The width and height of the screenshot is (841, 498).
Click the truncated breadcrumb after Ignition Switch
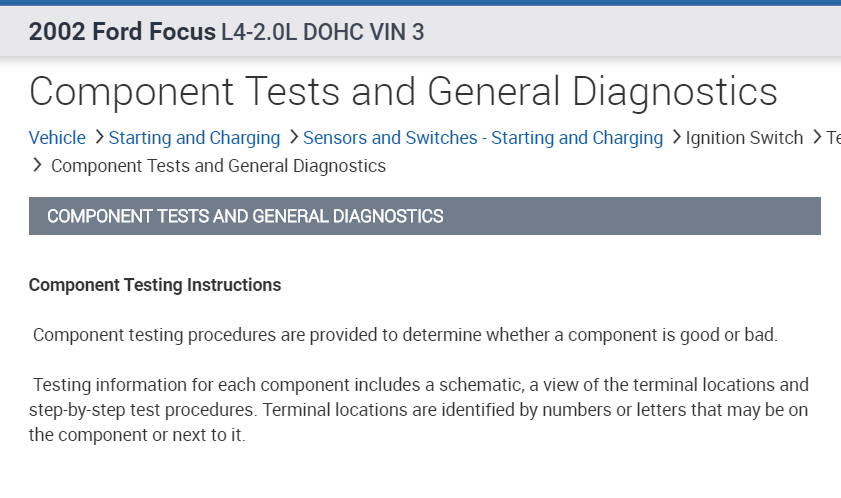[833, 138]
